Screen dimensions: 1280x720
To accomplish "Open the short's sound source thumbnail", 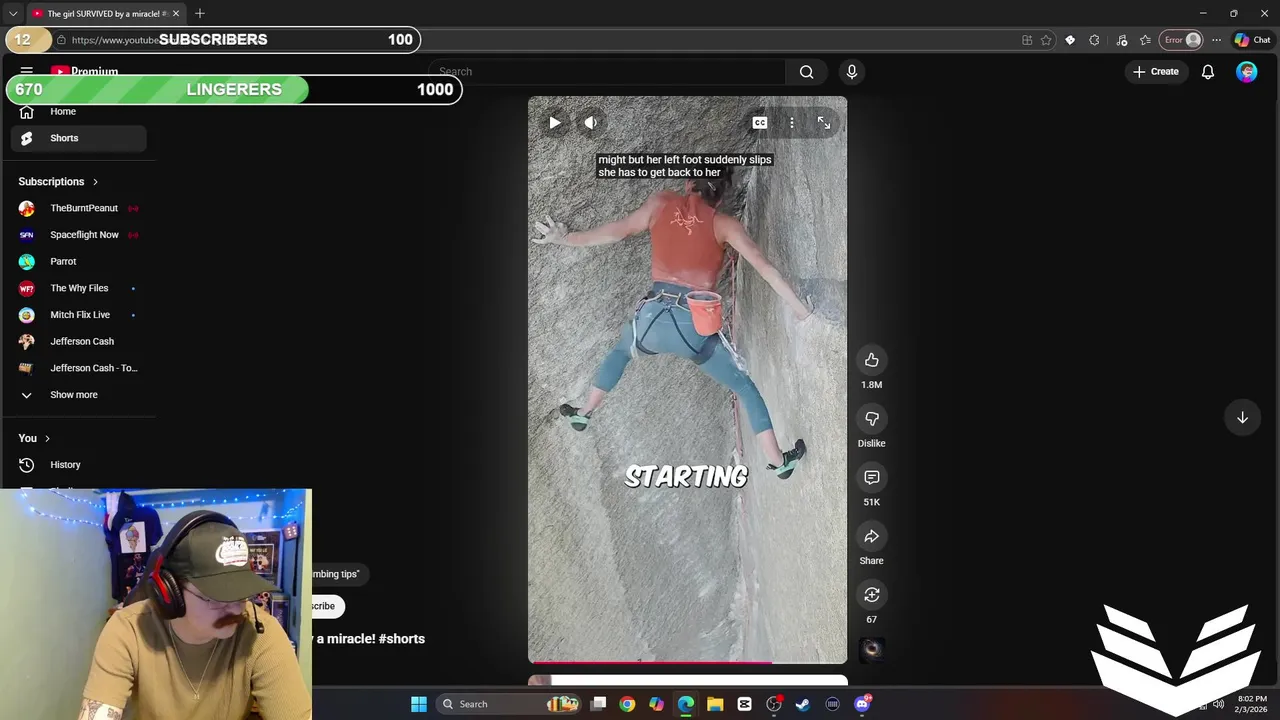I will (x=872, y=649).
